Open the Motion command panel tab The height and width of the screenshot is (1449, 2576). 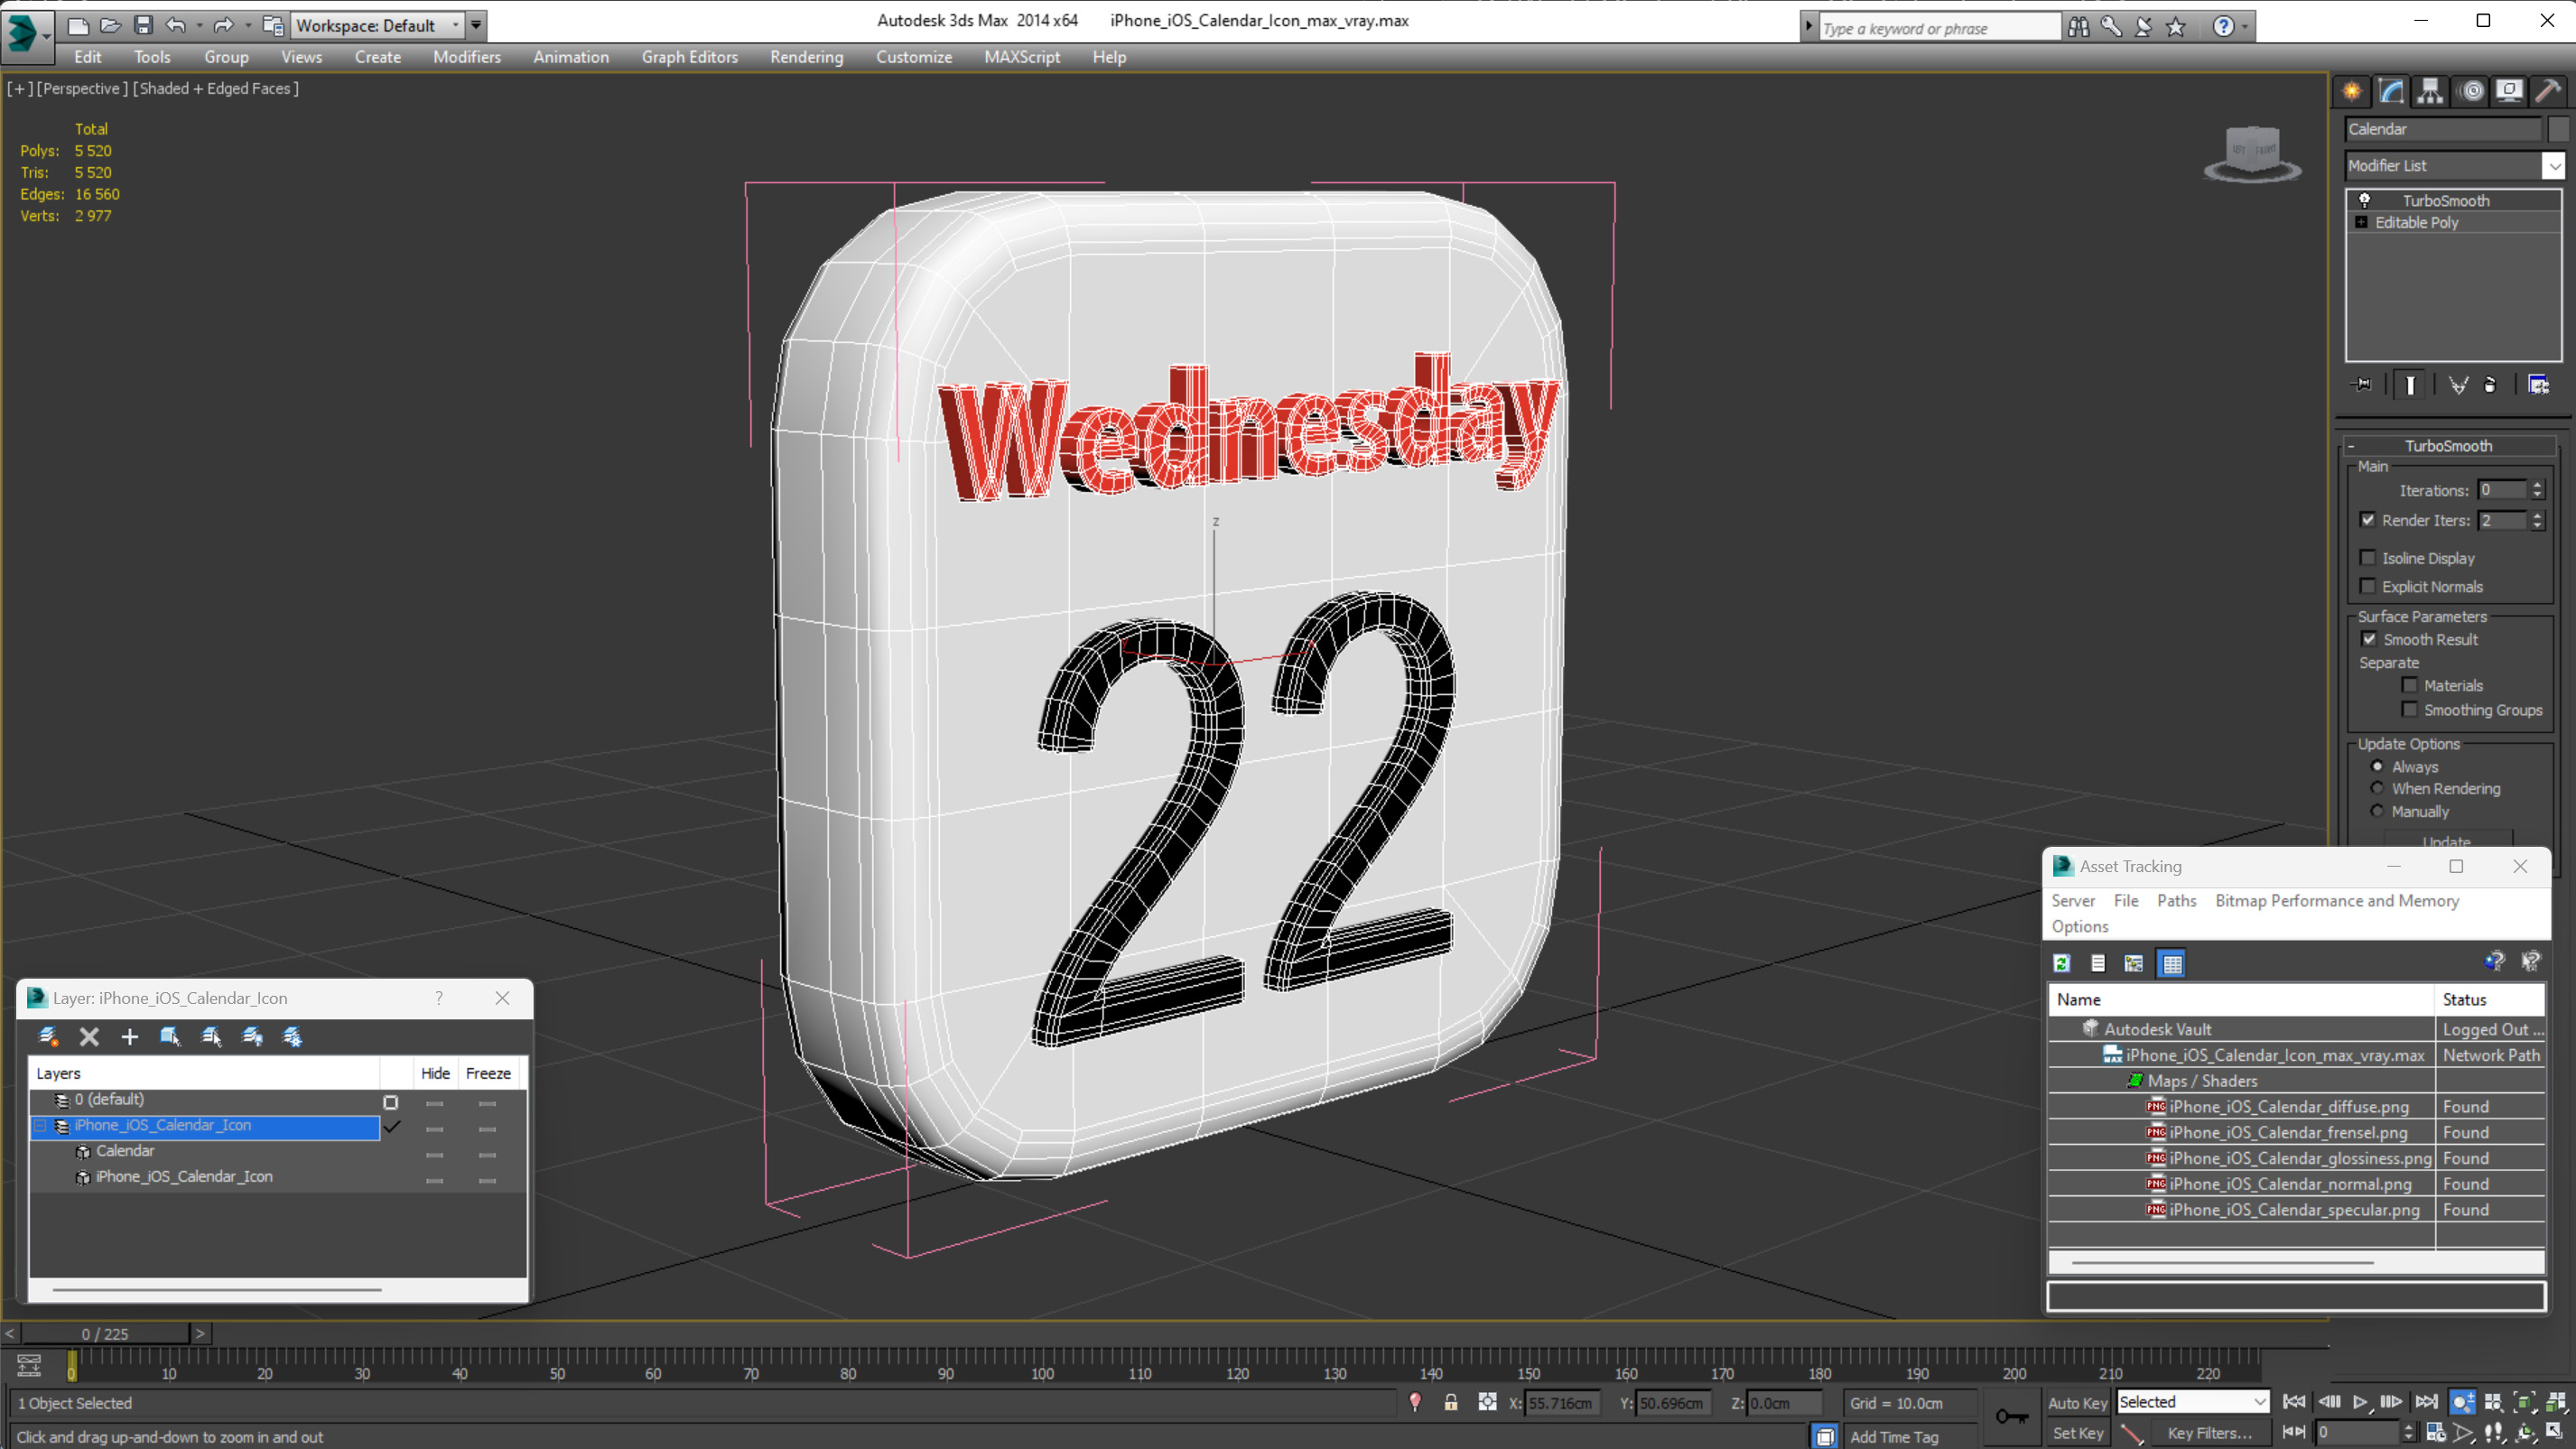click(2471, 91)
